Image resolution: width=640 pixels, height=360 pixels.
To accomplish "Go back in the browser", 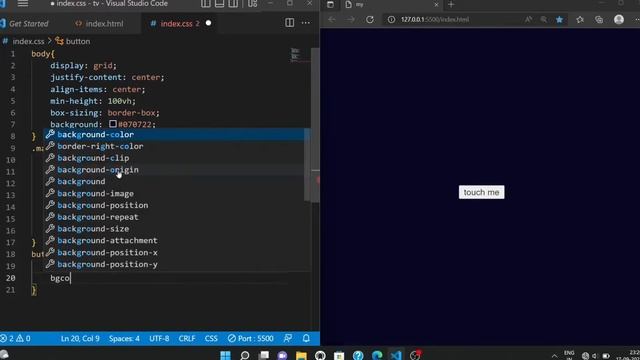I will (x=331, y=20).
